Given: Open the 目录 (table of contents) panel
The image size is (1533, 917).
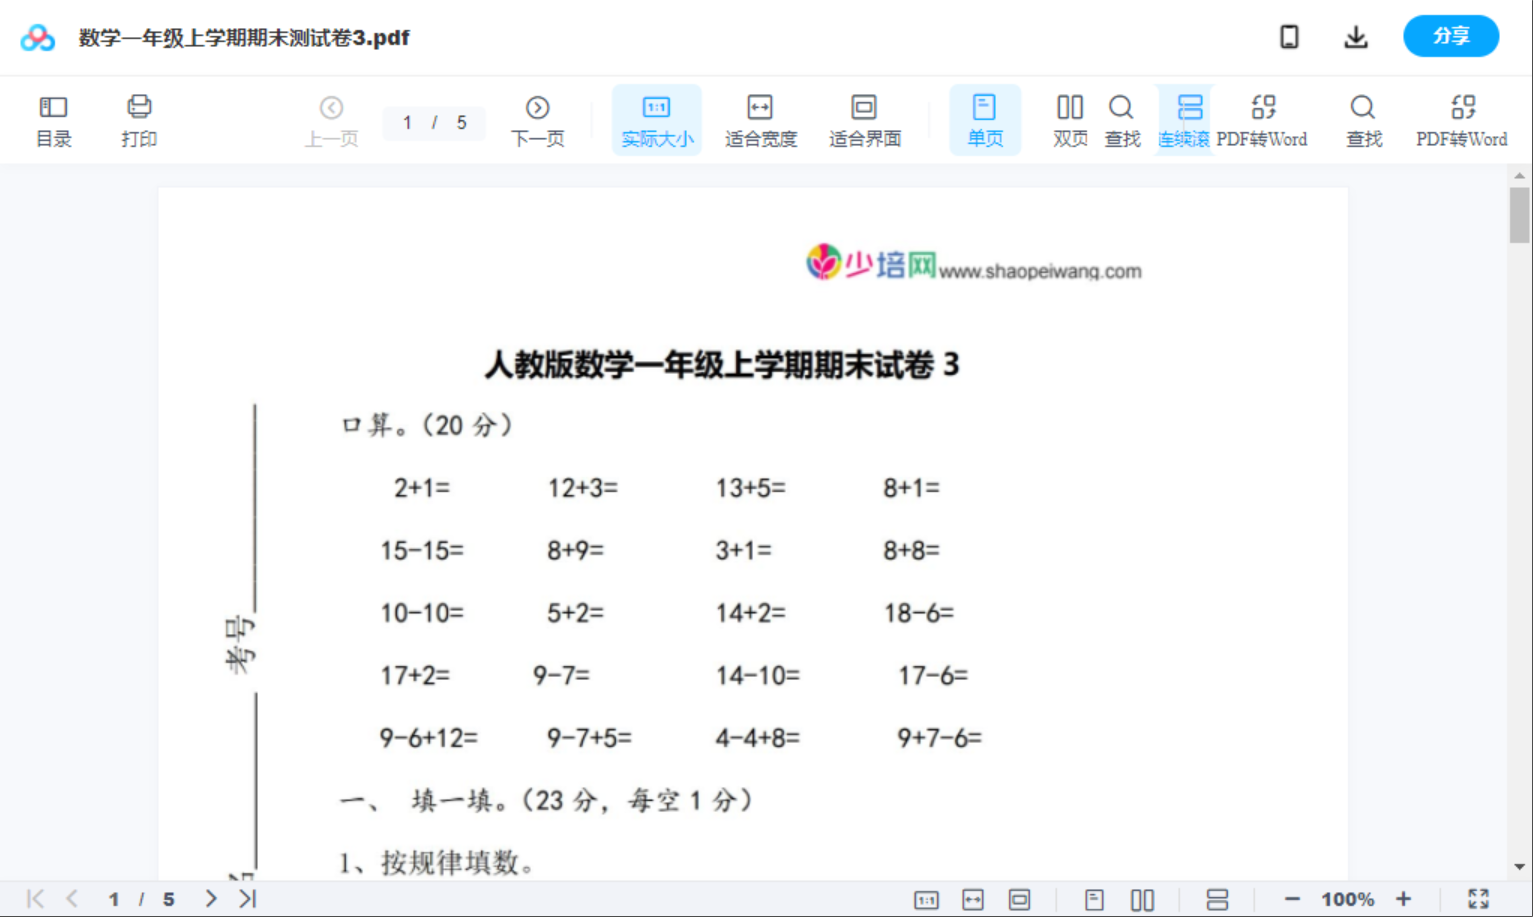Looking at the screenshot, I should pyautogui.click(x=53, y=118).
